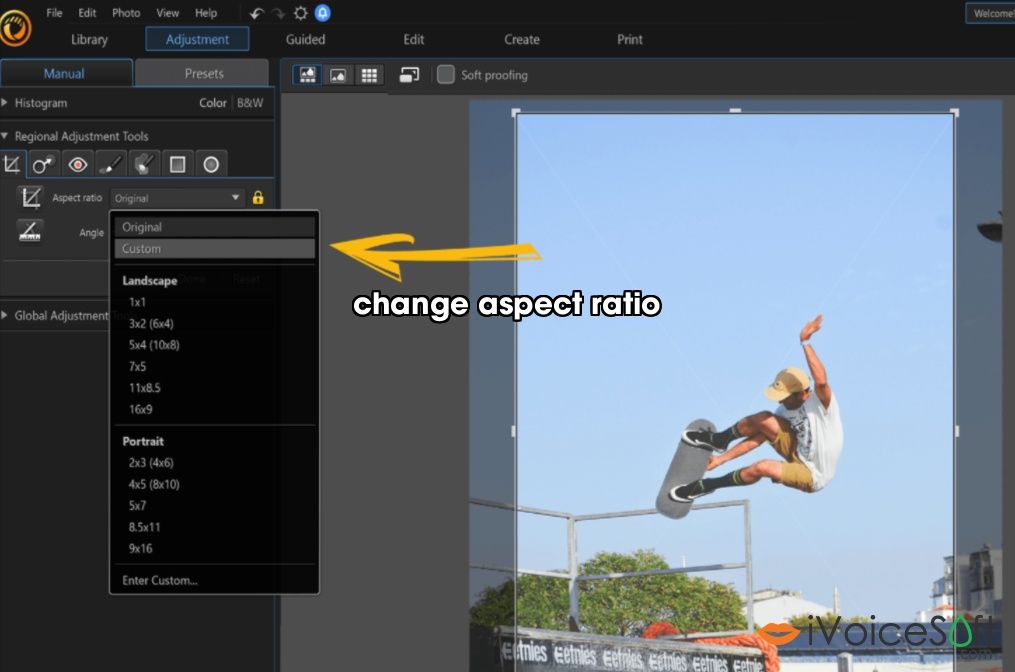Open the View menu
Viewport: 1015px width, 672px height.
pos(168,13)
